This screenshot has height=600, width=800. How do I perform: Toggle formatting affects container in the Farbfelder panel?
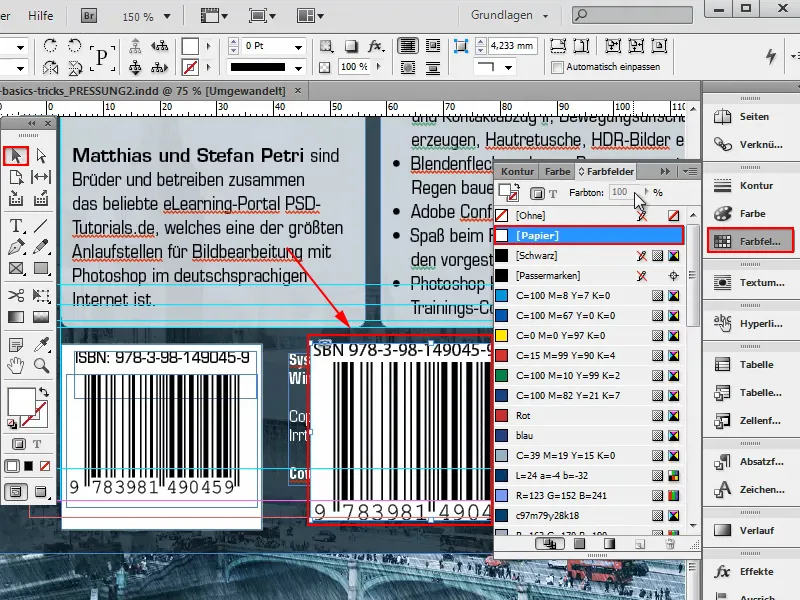(537, 193)
